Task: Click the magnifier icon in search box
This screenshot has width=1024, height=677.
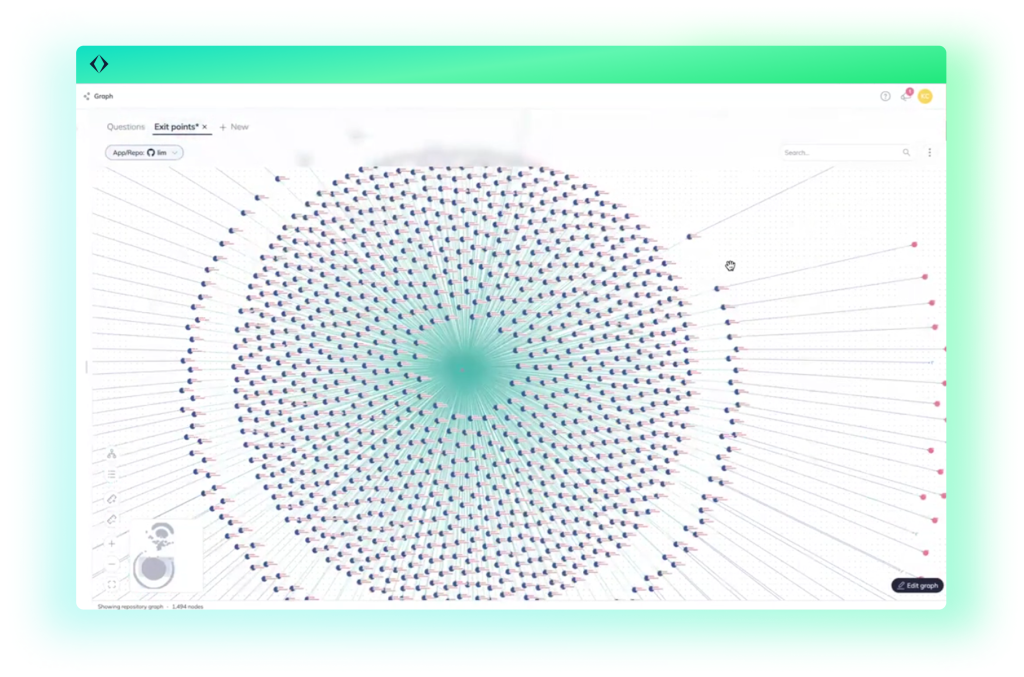Action: [907, 153]
